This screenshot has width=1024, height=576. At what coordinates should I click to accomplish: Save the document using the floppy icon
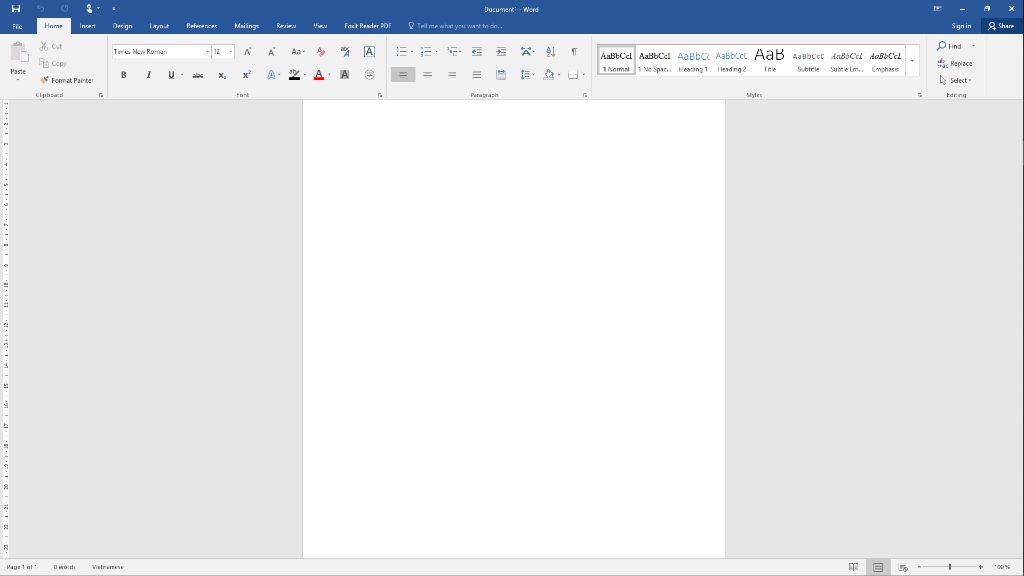point(16,8)
